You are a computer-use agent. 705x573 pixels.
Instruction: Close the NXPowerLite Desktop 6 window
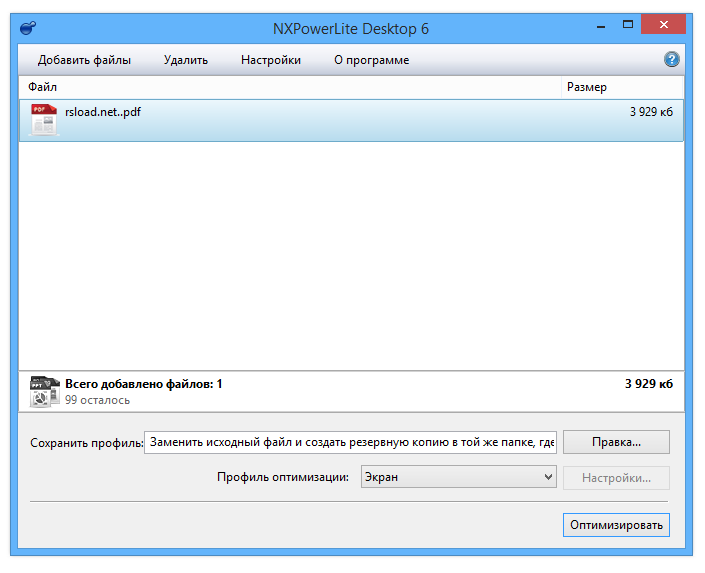(x=663, y=24)
